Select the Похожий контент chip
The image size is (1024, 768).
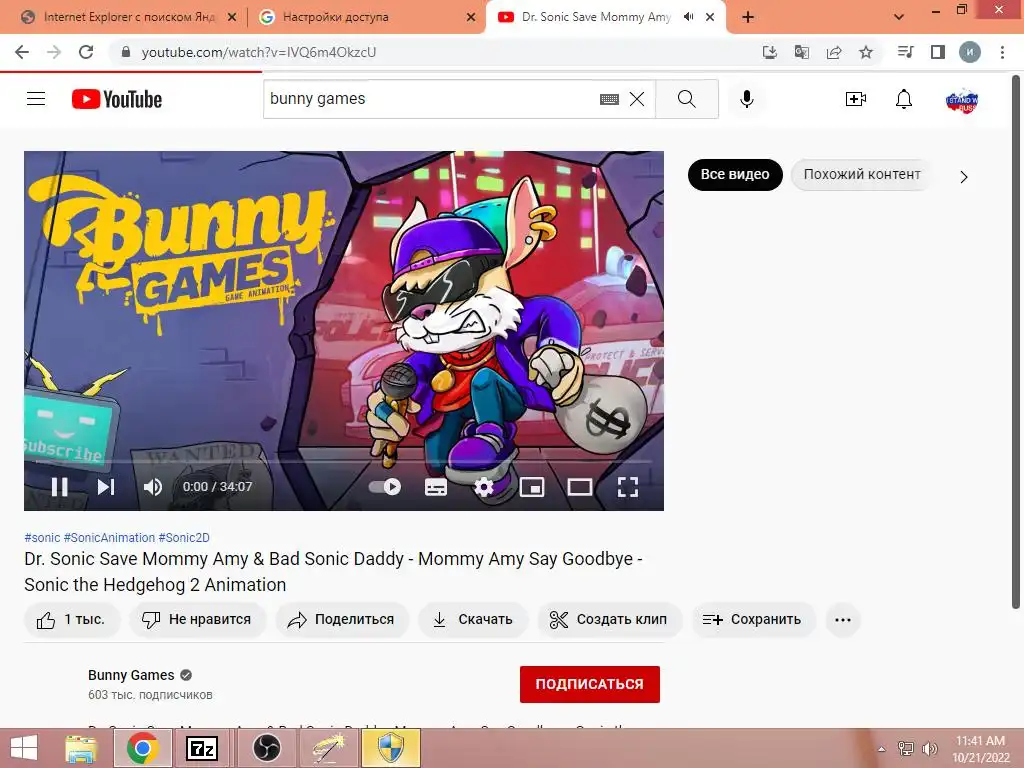pyautogui.click(x=862, y=174)
